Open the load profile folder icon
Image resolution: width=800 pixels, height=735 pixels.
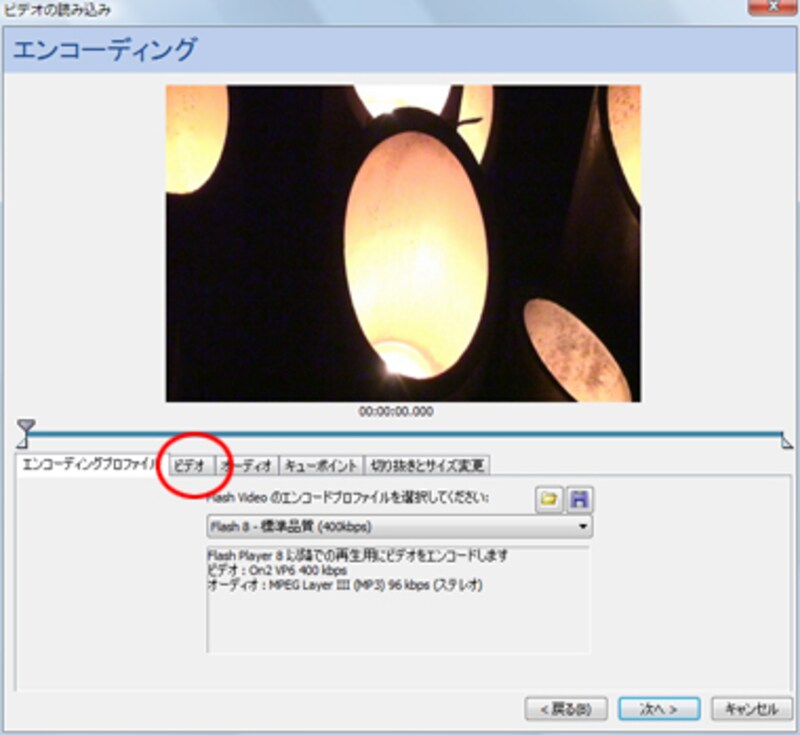(x=549, y=499)
